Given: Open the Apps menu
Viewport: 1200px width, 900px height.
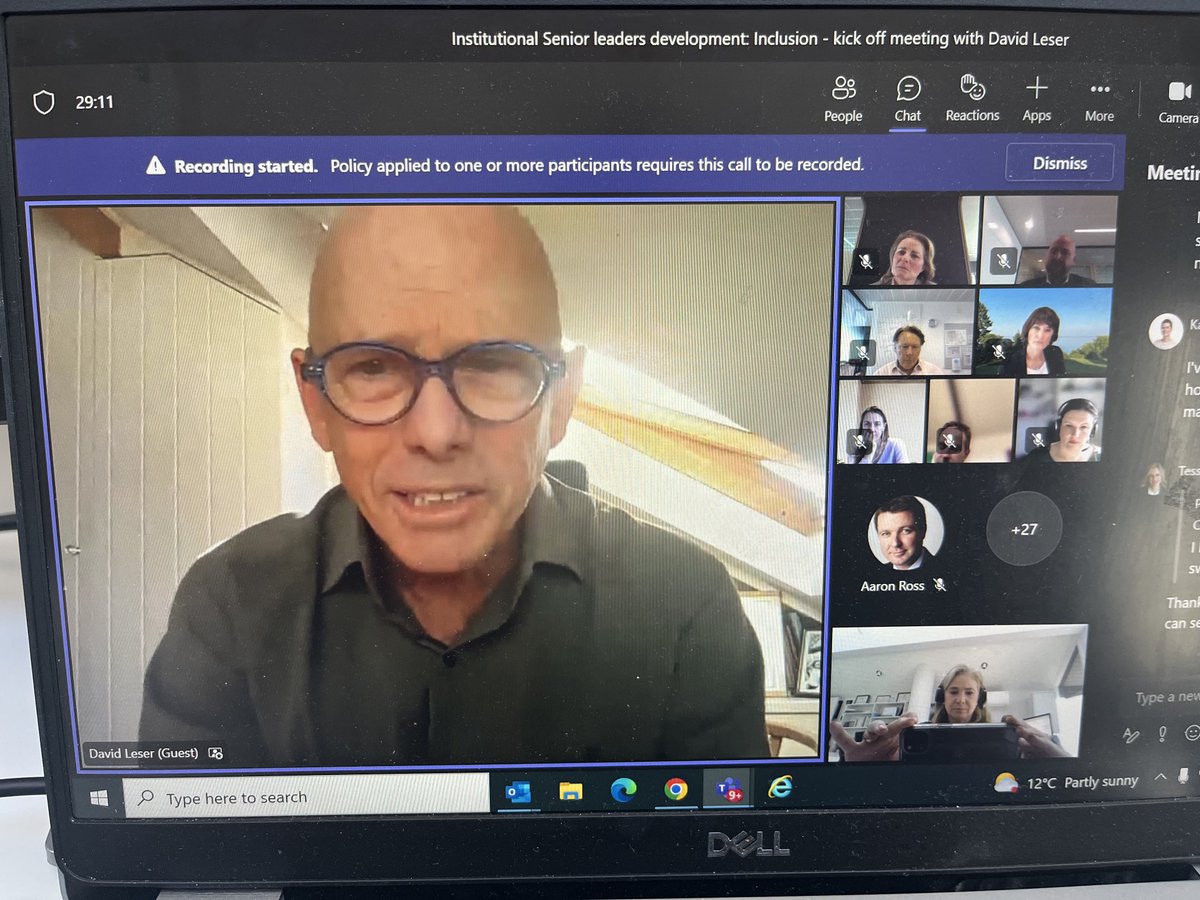Looking at the screenshot, I should pyautogui.click(x=1037, y=100).
